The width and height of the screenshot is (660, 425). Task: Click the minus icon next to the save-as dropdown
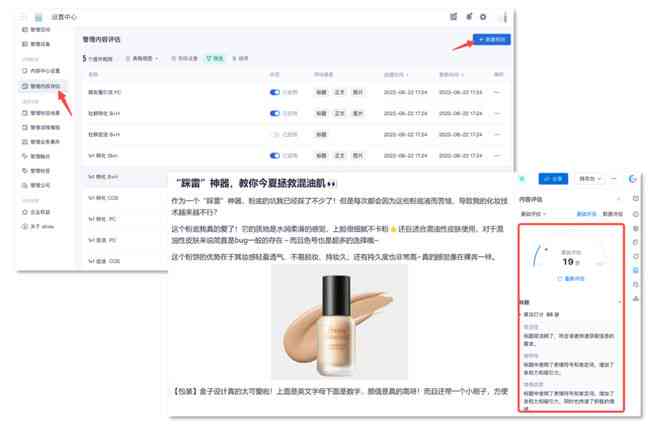coord(613,179)
